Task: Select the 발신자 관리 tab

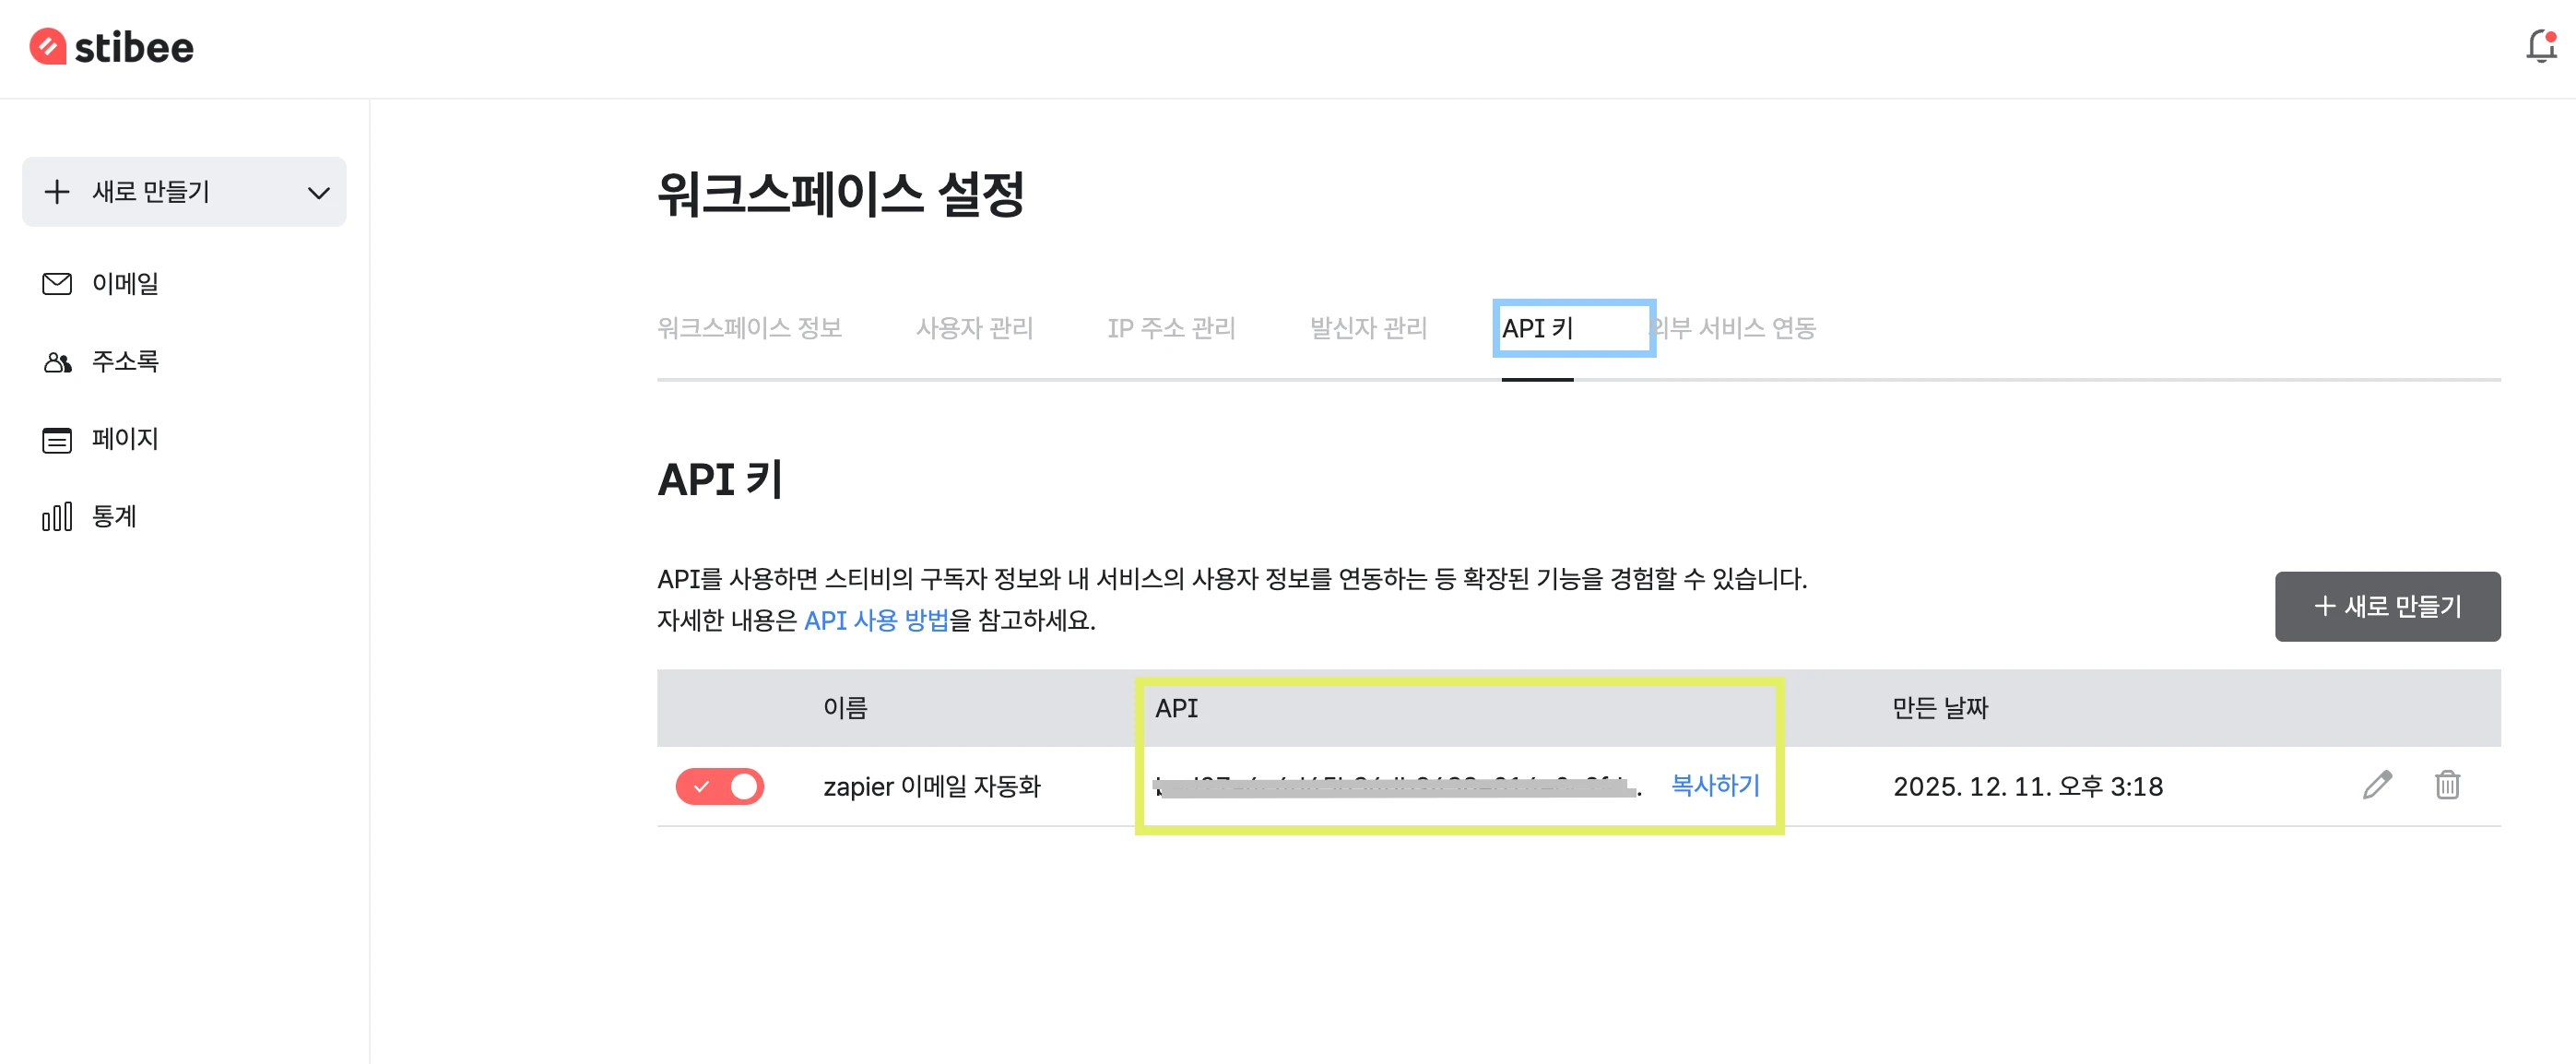Action: point(1368,328)
